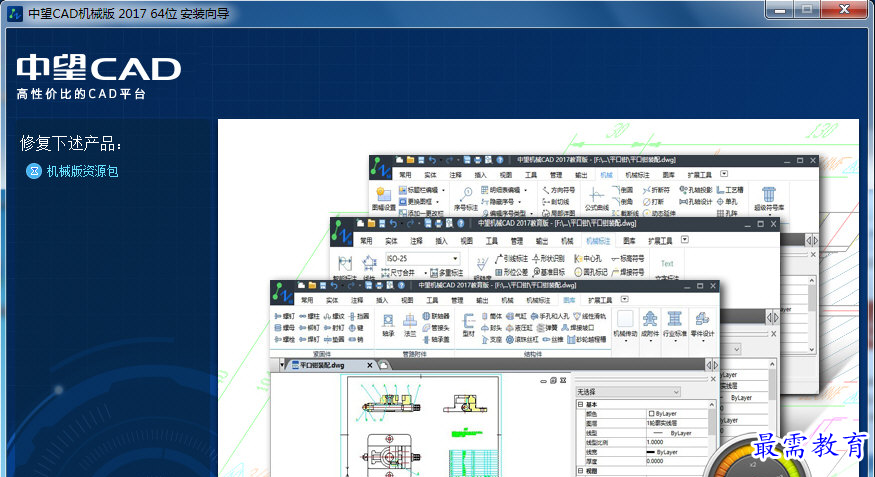Image resolution: width=875 pixels, height=477 pixels.
Task: Click the Save icon in front CAD window
Action: pos(323,286)
